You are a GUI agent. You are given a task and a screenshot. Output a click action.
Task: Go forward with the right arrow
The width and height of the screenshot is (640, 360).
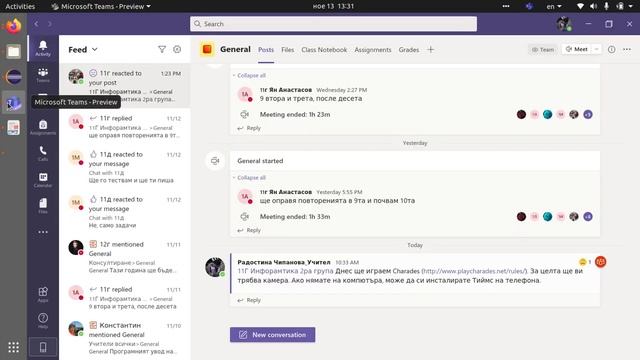(50, 24)
